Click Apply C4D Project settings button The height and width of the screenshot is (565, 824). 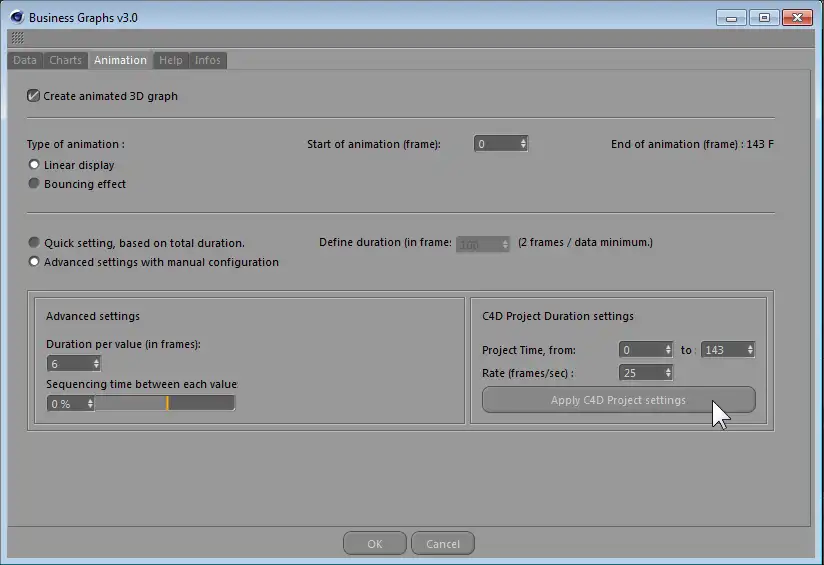(619, 400)
